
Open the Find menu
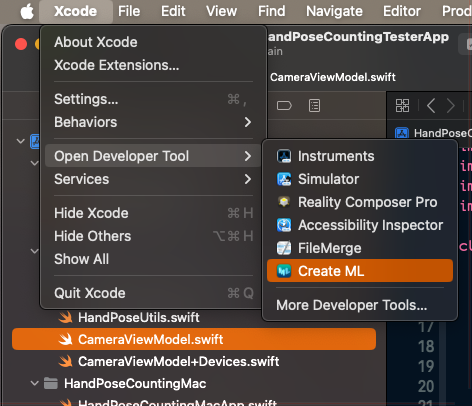click(x=271, y=11)
